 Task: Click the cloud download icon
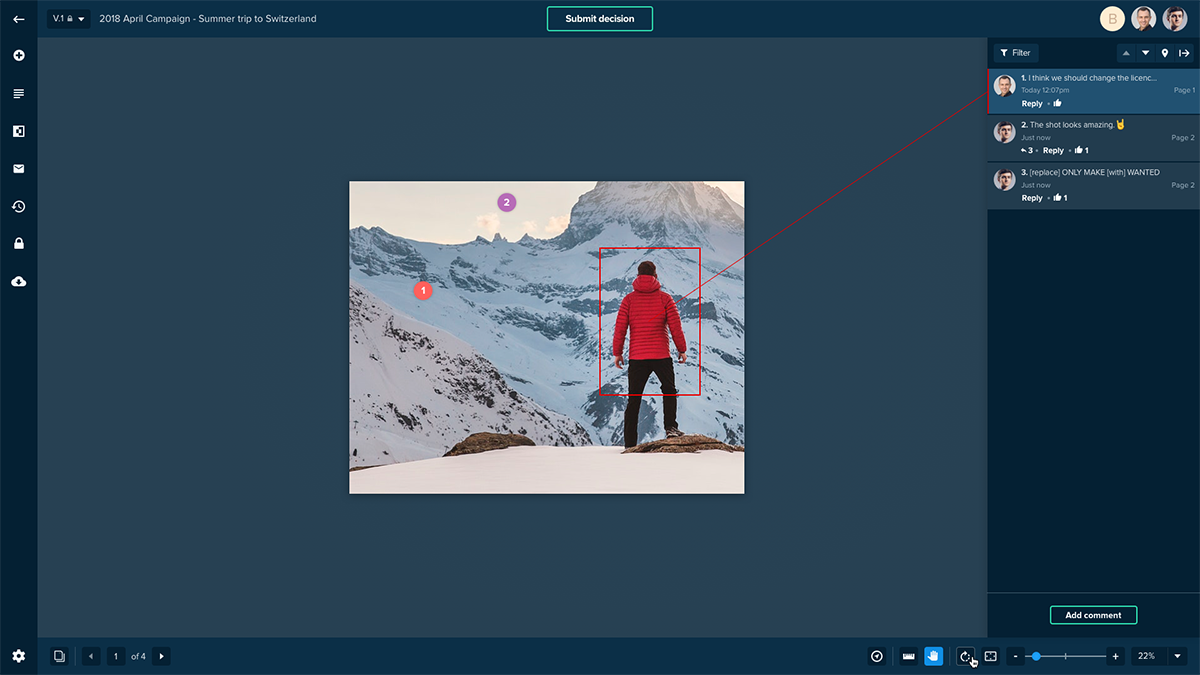click(x=18, y=282)
